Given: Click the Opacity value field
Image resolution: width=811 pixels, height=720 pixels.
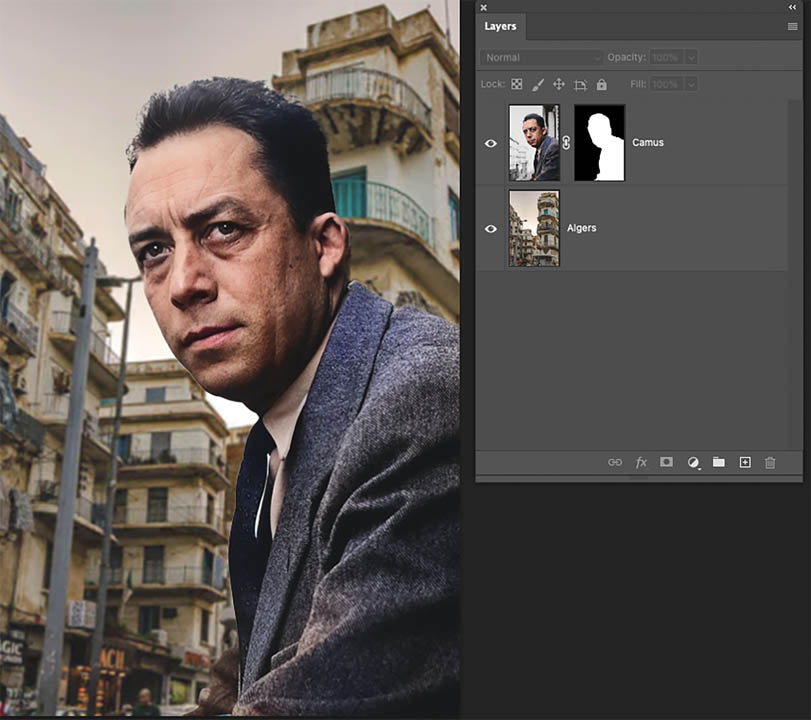Looking at the screenshot, I should 666,57.
